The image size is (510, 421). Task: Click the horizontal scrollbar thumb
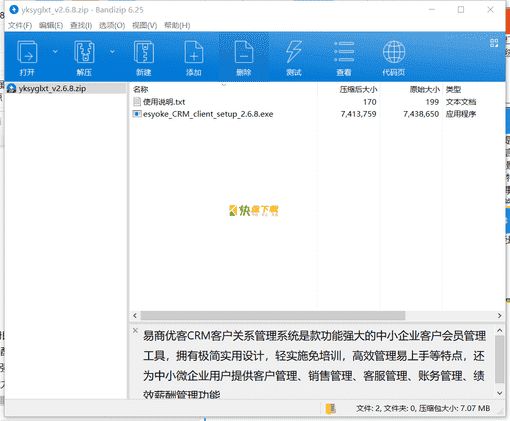(x=273, y=315)
